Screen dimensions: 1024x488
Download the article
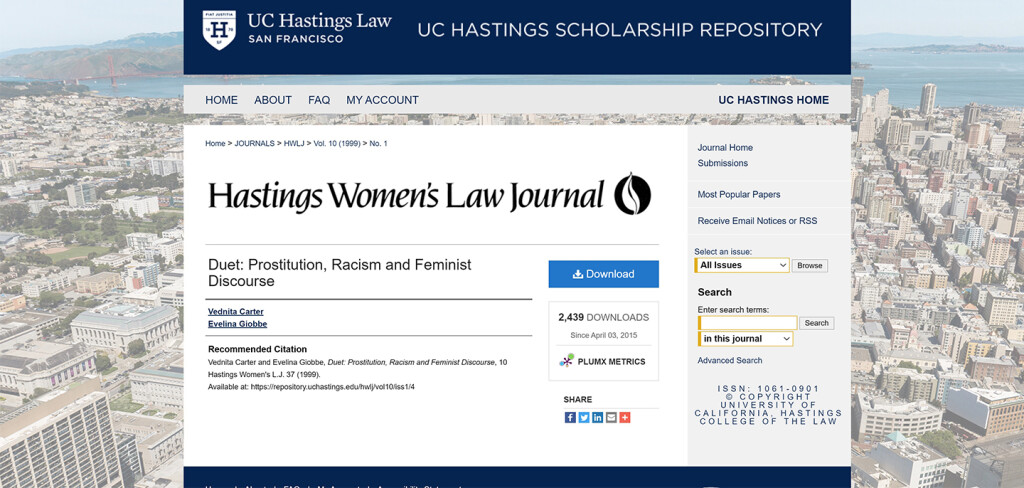[x=603, y=274]
